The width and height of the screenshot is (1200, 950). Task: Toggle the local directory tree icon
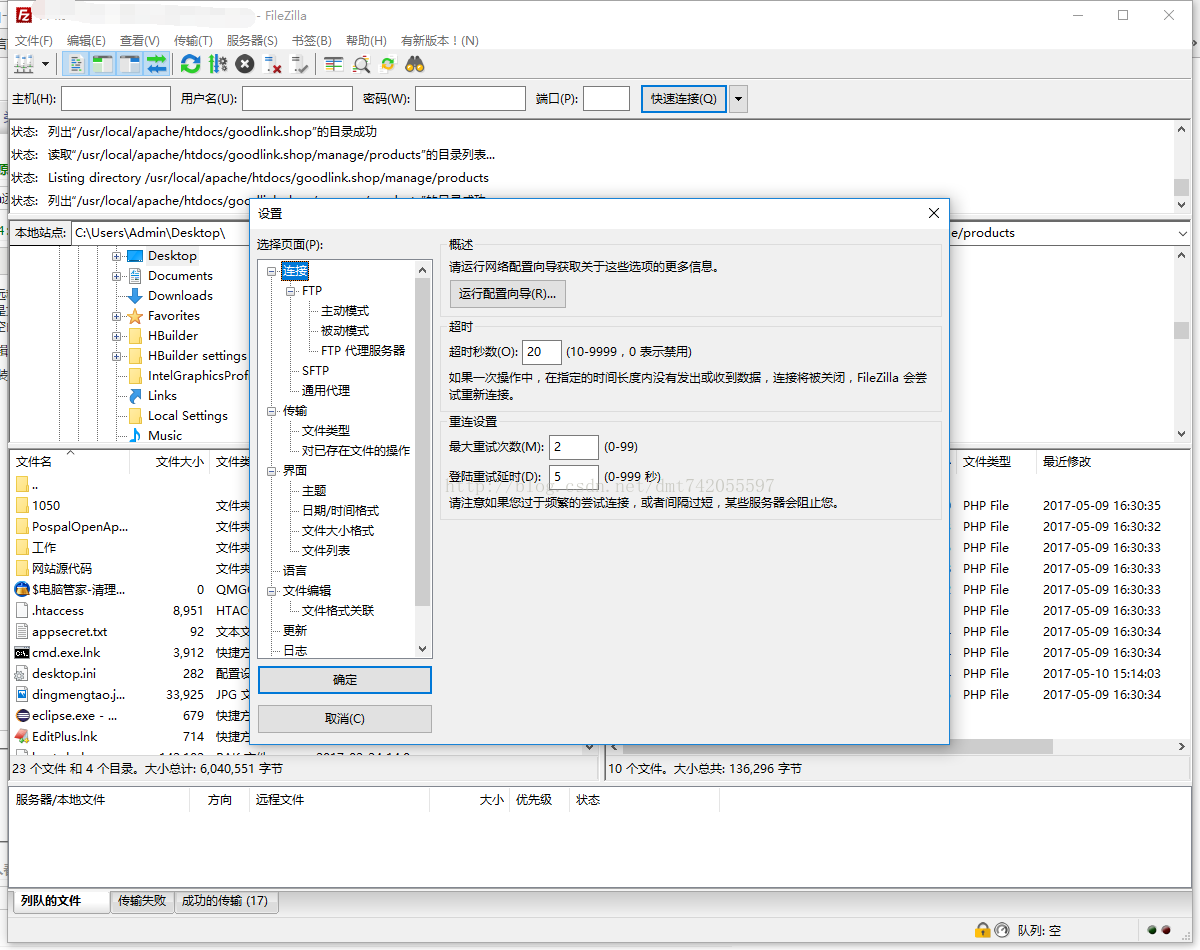coord(103,64)
